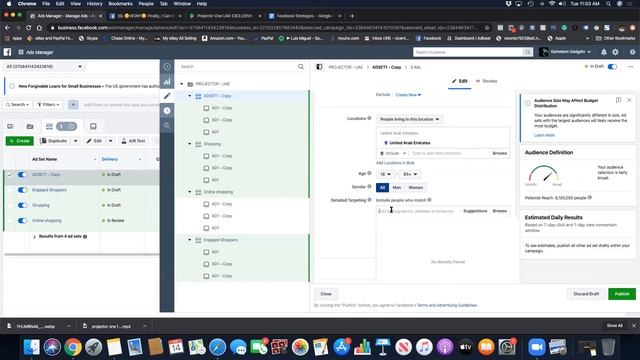
Task: Open the maximum age 65+ dropdown
Action: pyautogui.click(x=410, y=174)
